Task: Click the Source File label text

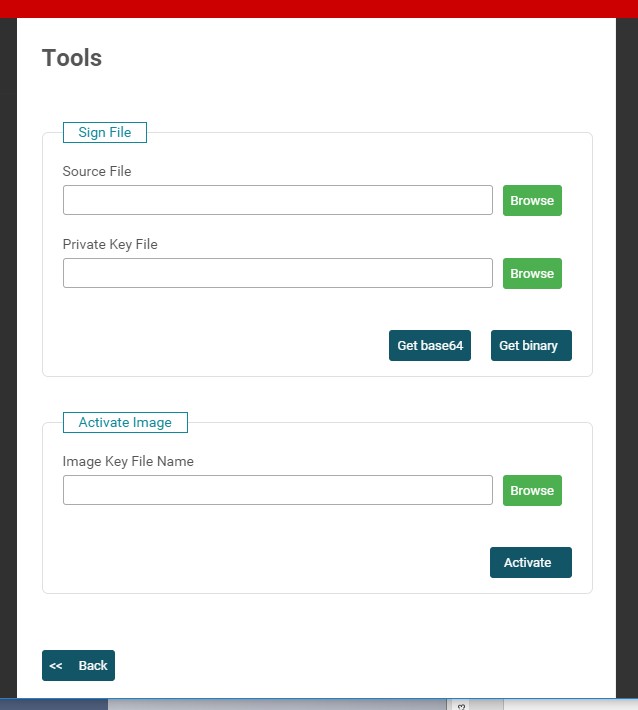Action: pos(97,171)
